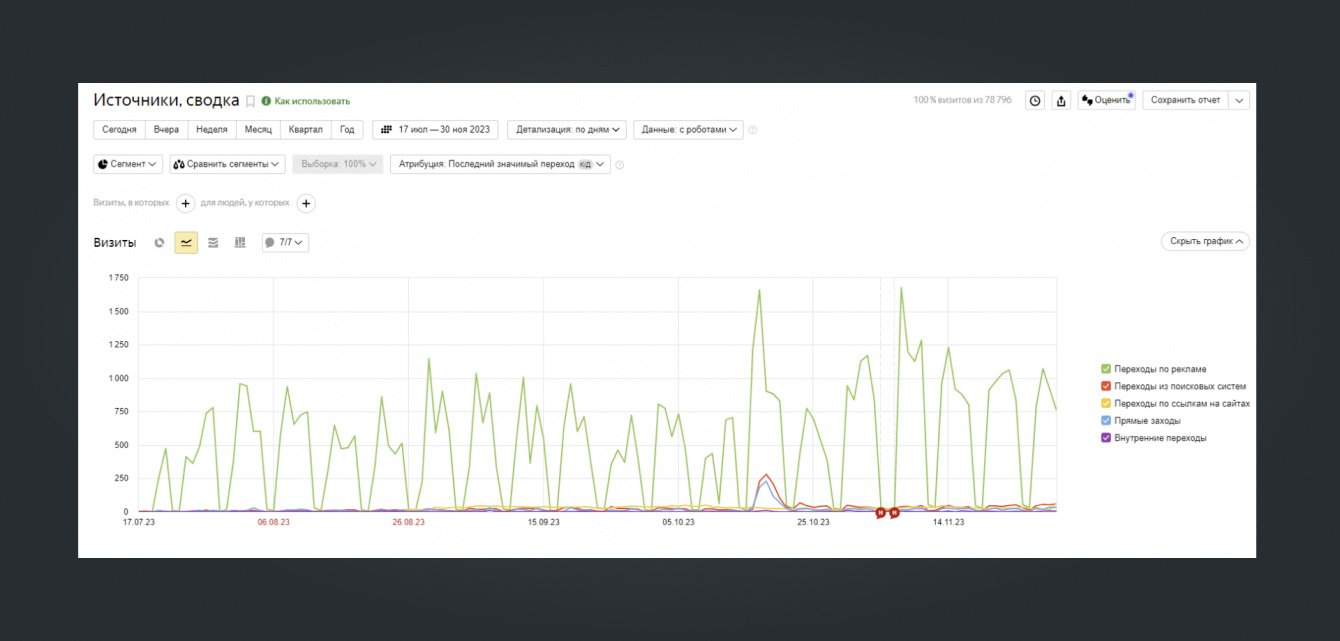The width and height of the screenshot is (1340, 641).
Task: Open the 7/7 annotations dropdown
Action: [285, 242]
